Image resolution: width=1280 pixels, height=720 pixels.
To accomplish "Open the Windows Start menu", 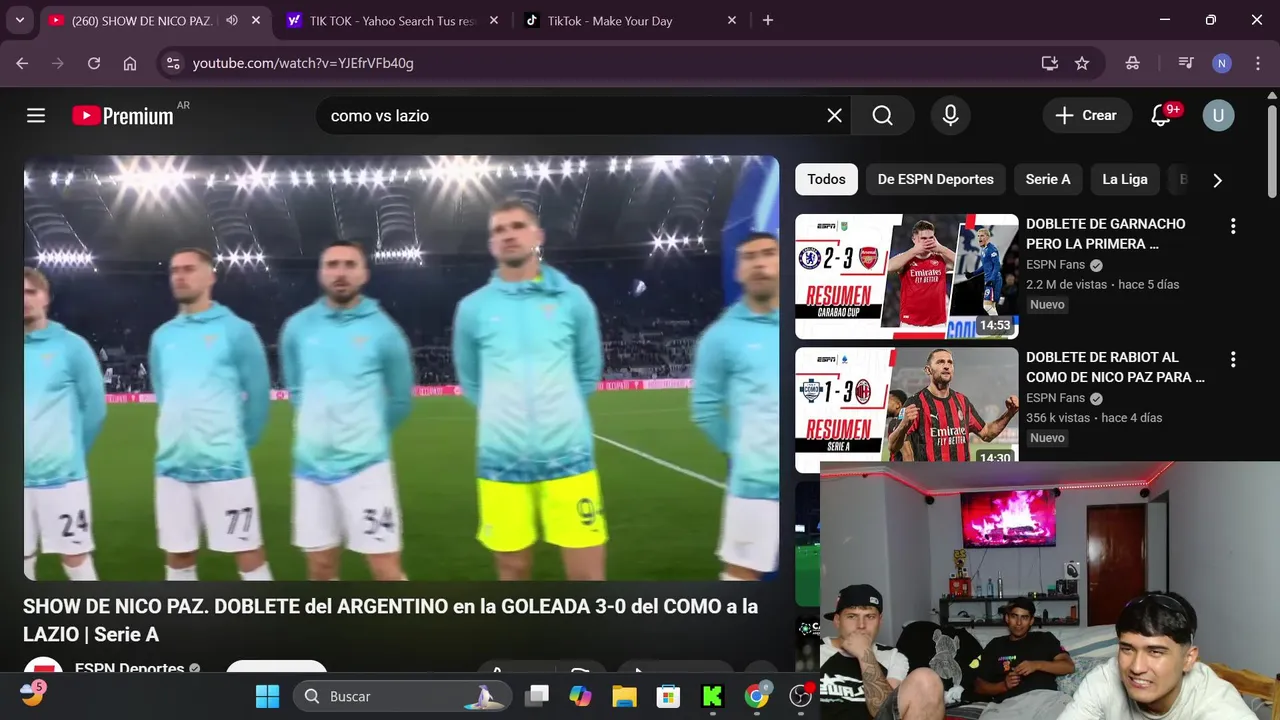I will click(267, 696).
